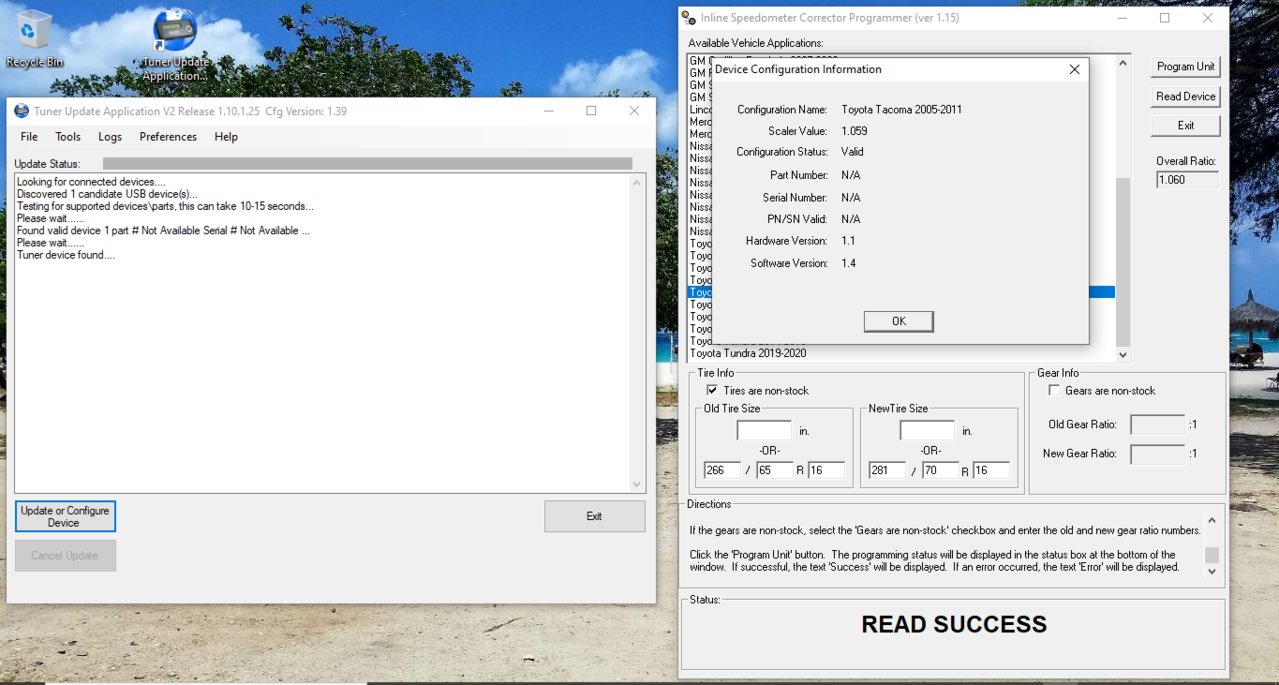Click 'Discovered 1 candidate USB device(s)...' log line
1279x685 pixels.
(107, 194)
